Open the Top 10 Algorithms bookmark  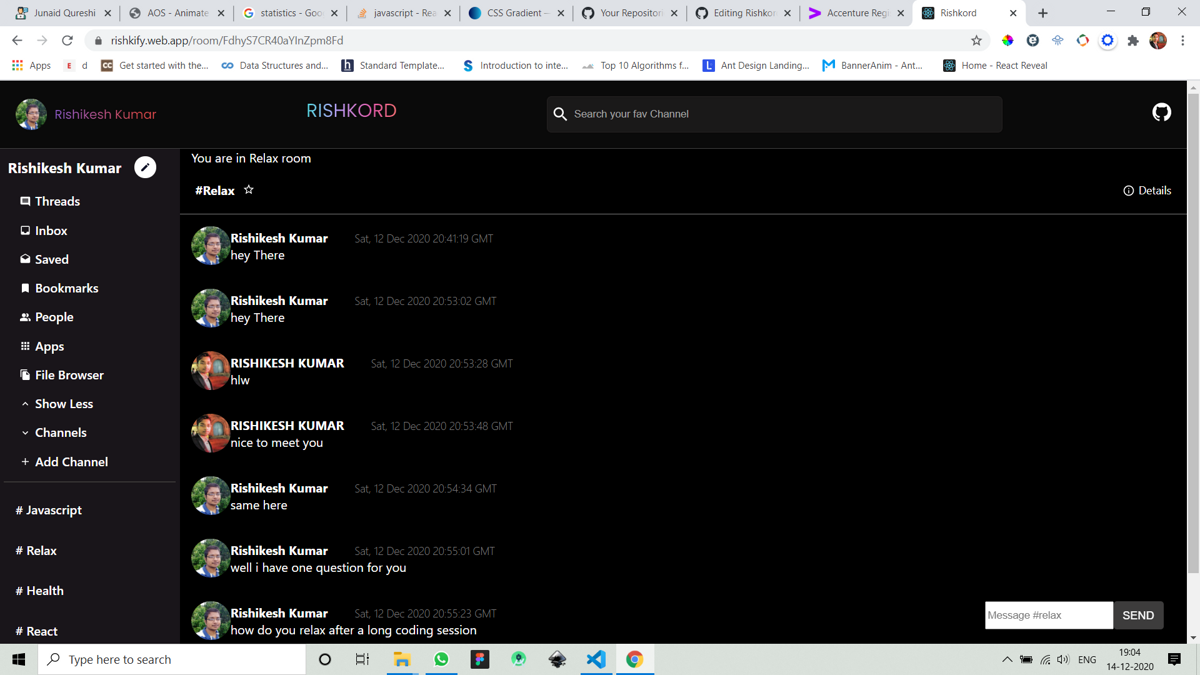click(635, 65)
